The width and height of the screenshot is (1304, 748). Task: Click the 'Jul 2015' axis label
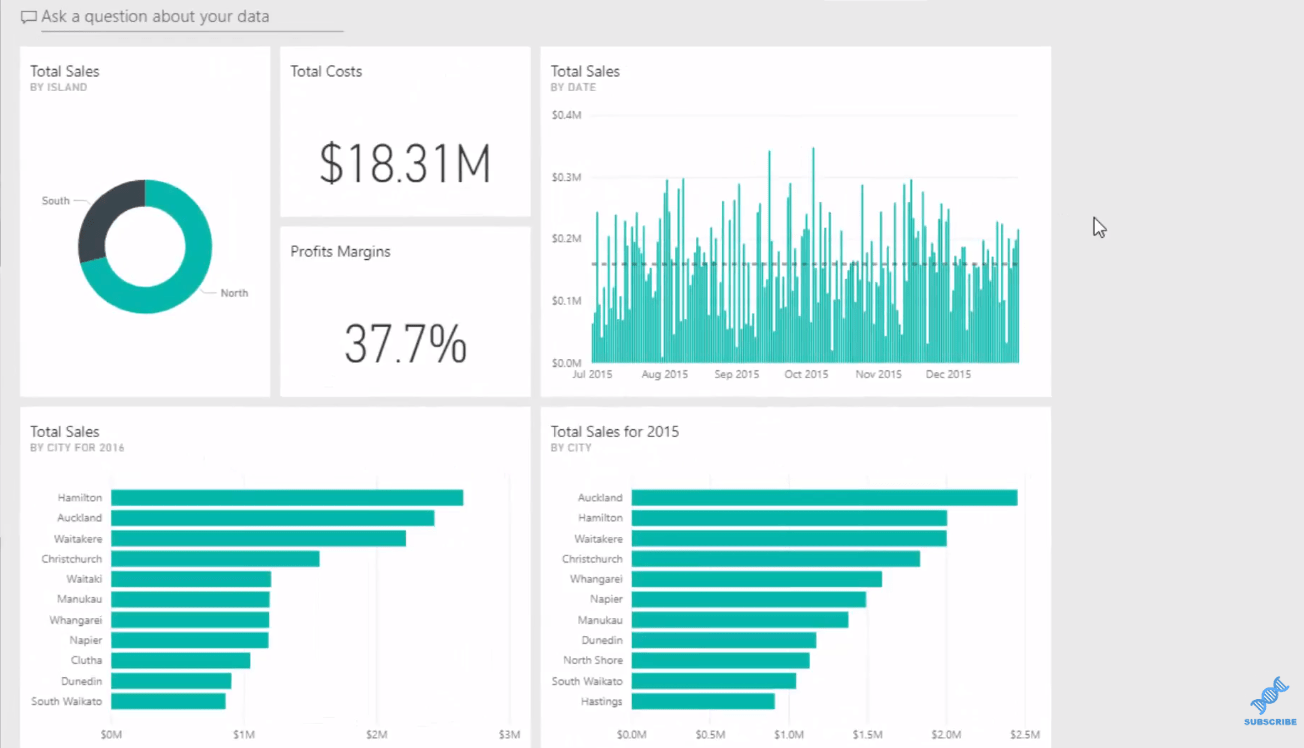pos(592,374)
